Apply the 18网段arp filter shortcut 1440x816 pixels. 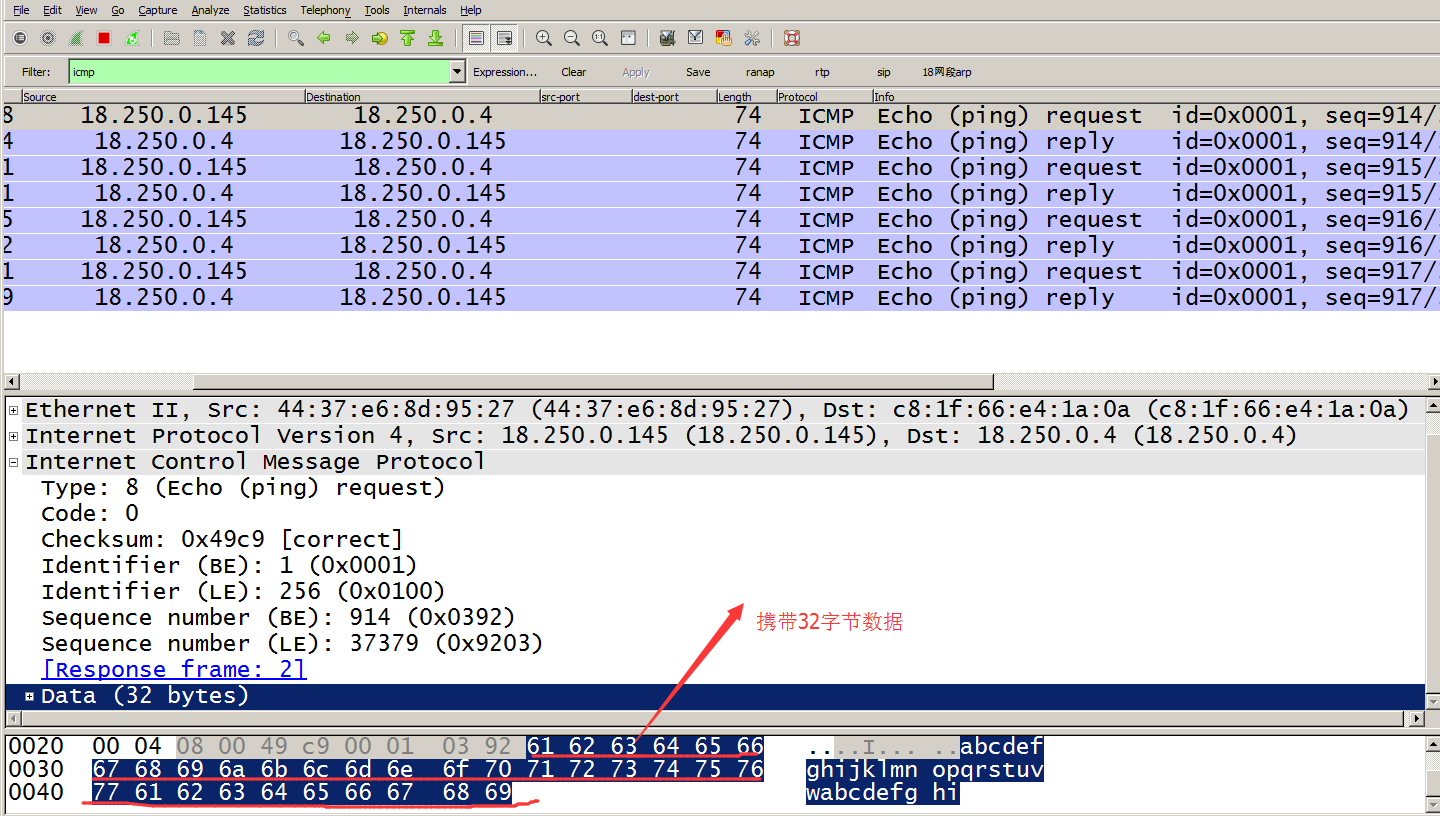point(947,72)
